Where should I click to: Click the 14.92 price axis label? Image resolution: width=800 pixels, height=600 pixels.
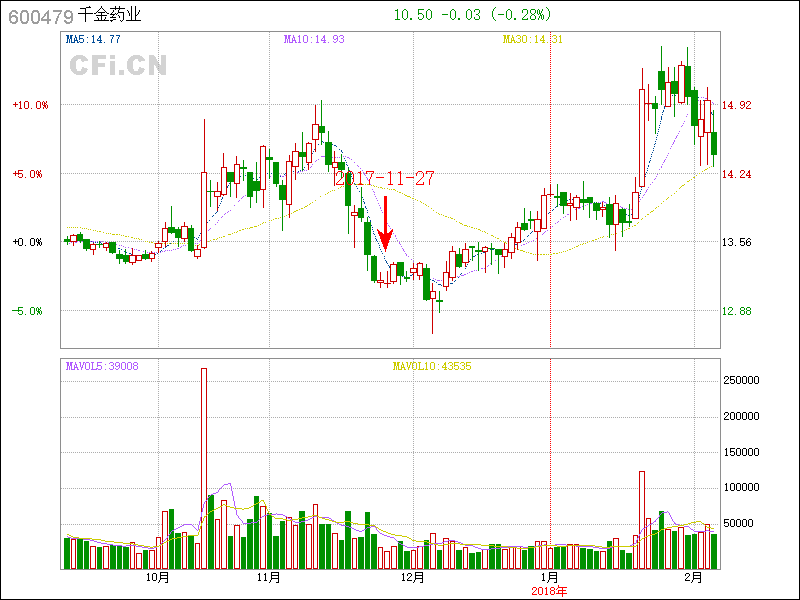[736, 105]
